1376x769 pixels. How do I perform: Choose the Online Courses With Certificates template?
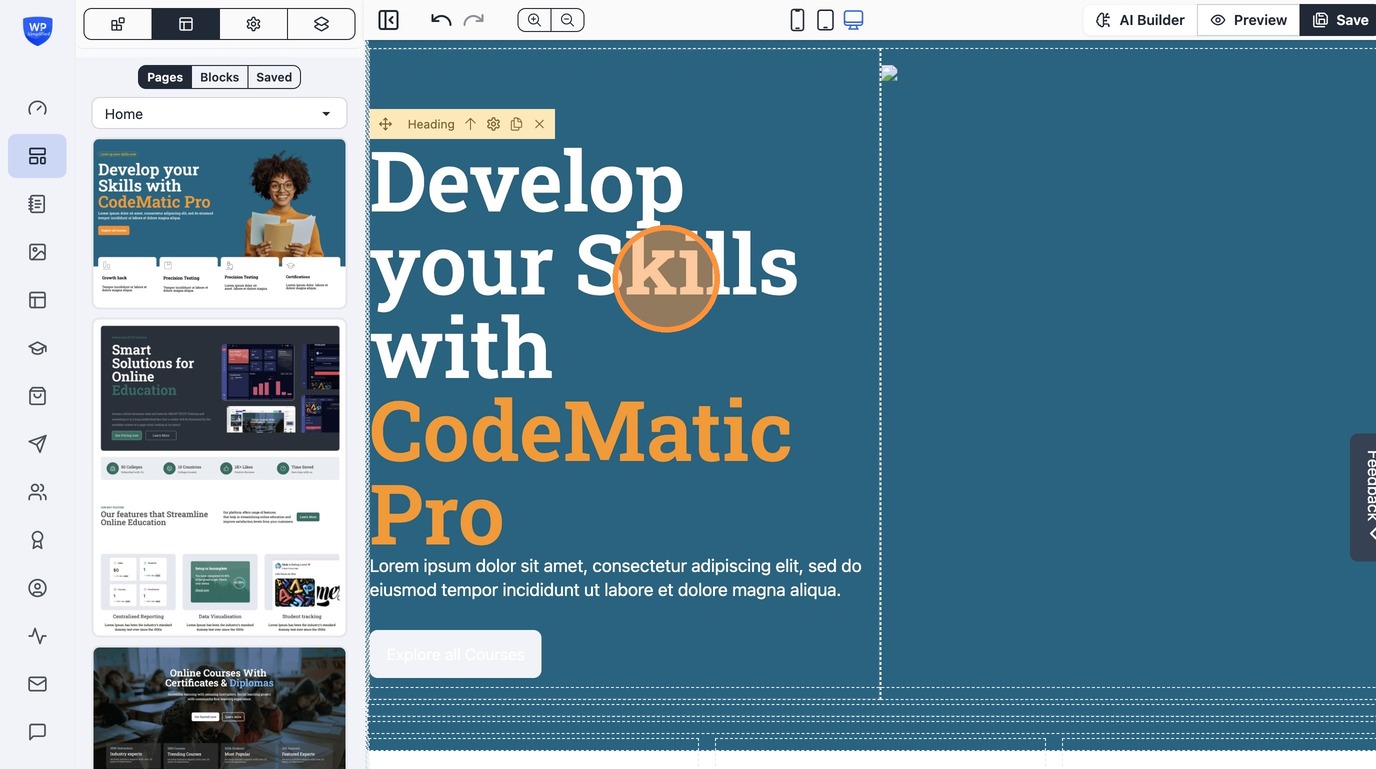[219, 708]
